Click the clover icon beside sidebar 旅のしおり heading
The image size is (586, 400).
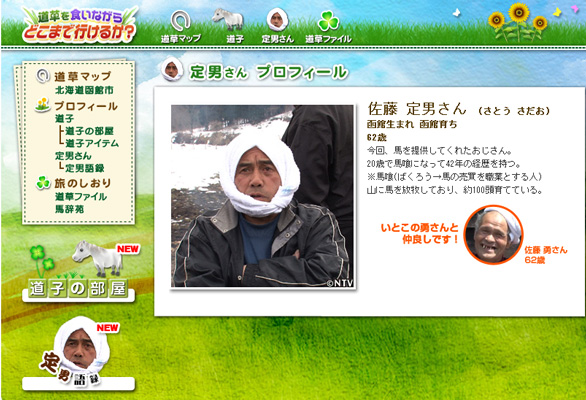[x=43, y=183]
